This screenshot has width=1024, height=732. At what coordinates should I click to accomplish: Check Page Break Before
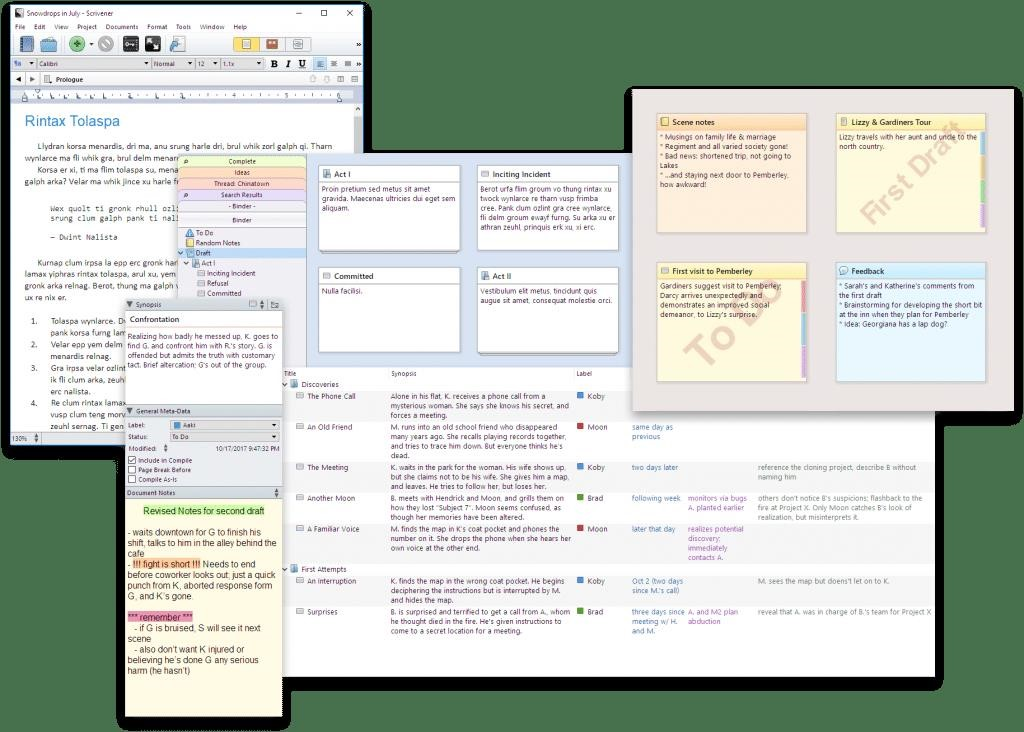[x=132, y=469]
